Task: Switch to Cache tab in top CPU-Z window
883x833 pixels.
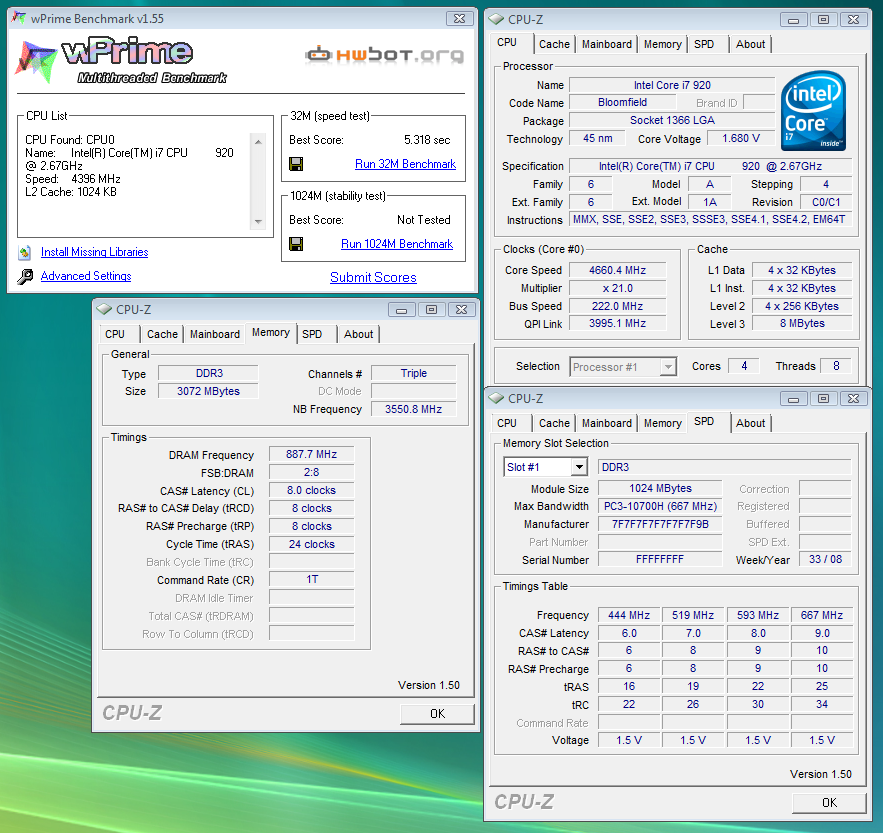Action: coord(554,44)
